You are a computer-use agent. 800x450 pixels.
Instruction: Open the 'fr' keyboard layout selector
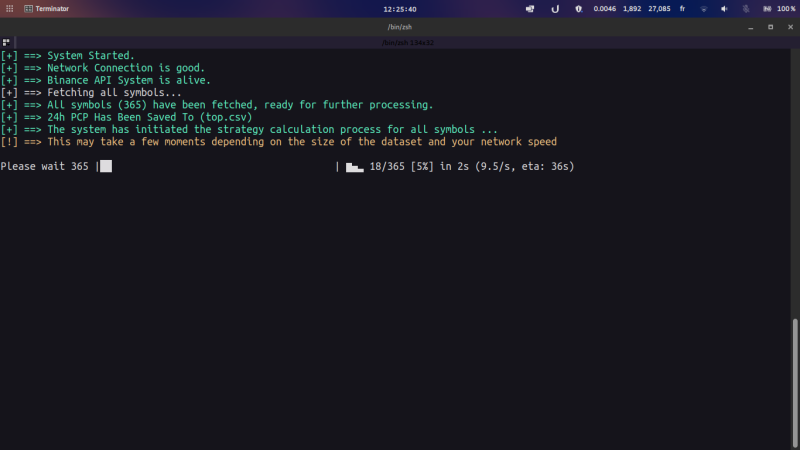[x=682, y=8]
